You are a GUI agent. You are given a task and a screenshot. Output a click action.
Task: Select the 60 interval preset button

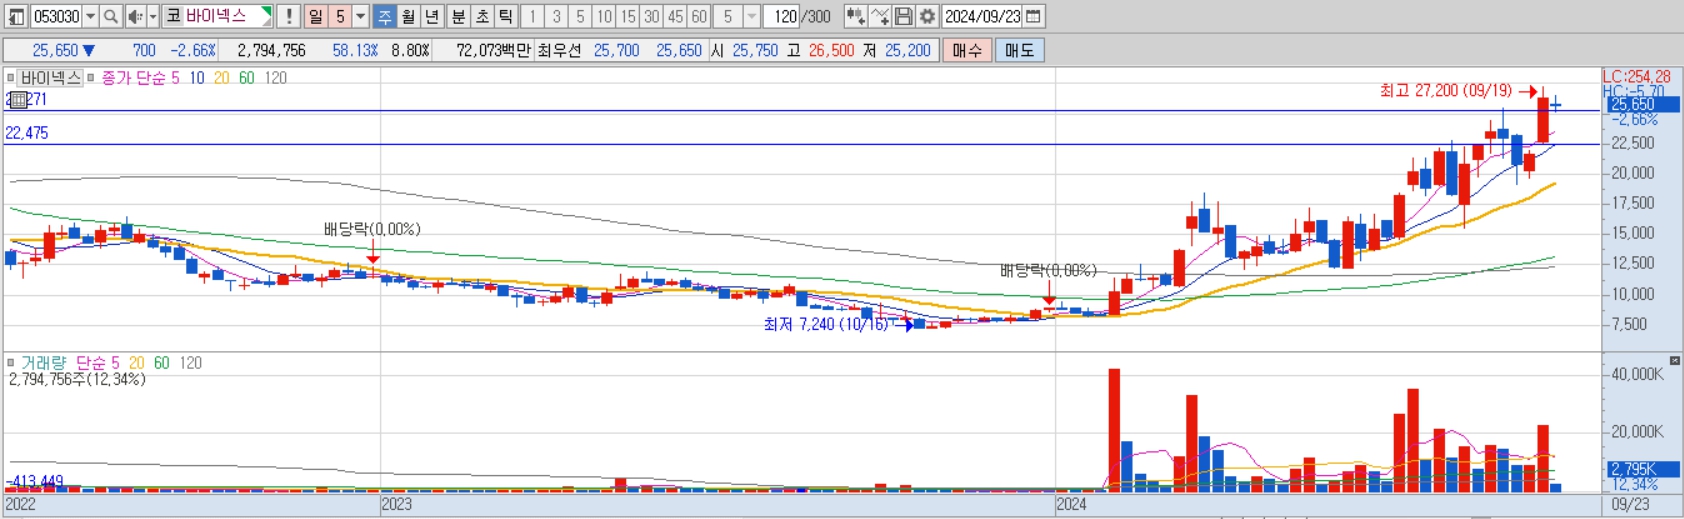click(699, 16)
